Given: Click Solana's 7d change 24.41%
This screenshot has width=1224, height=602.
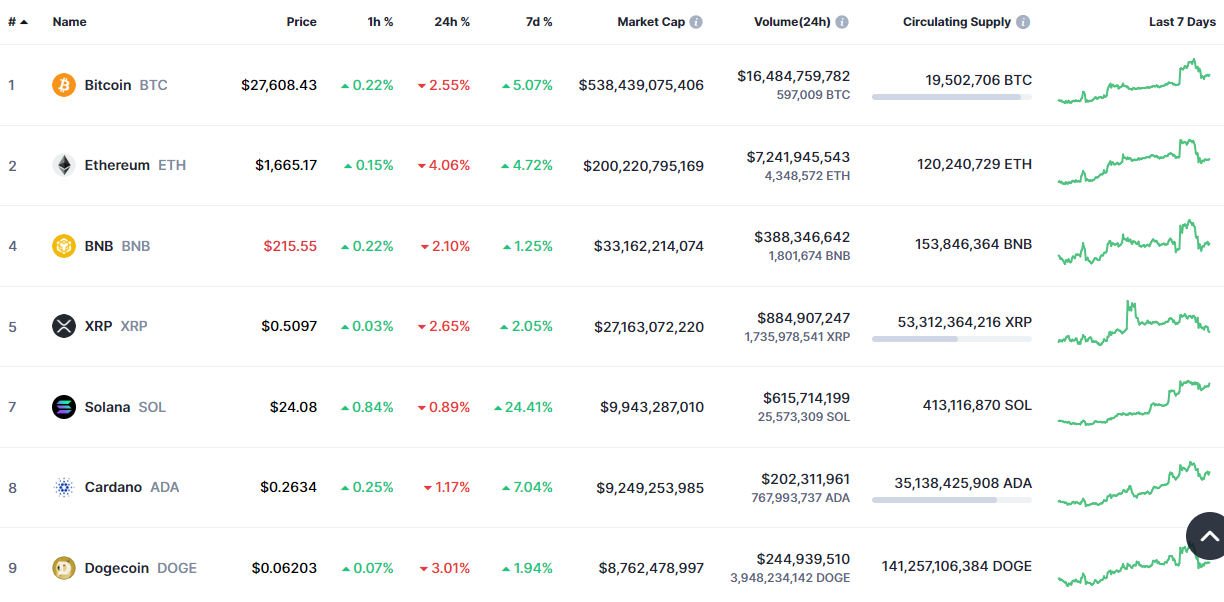Looking at the screenshot, I should pyautogui.click(x=523, y=407).
